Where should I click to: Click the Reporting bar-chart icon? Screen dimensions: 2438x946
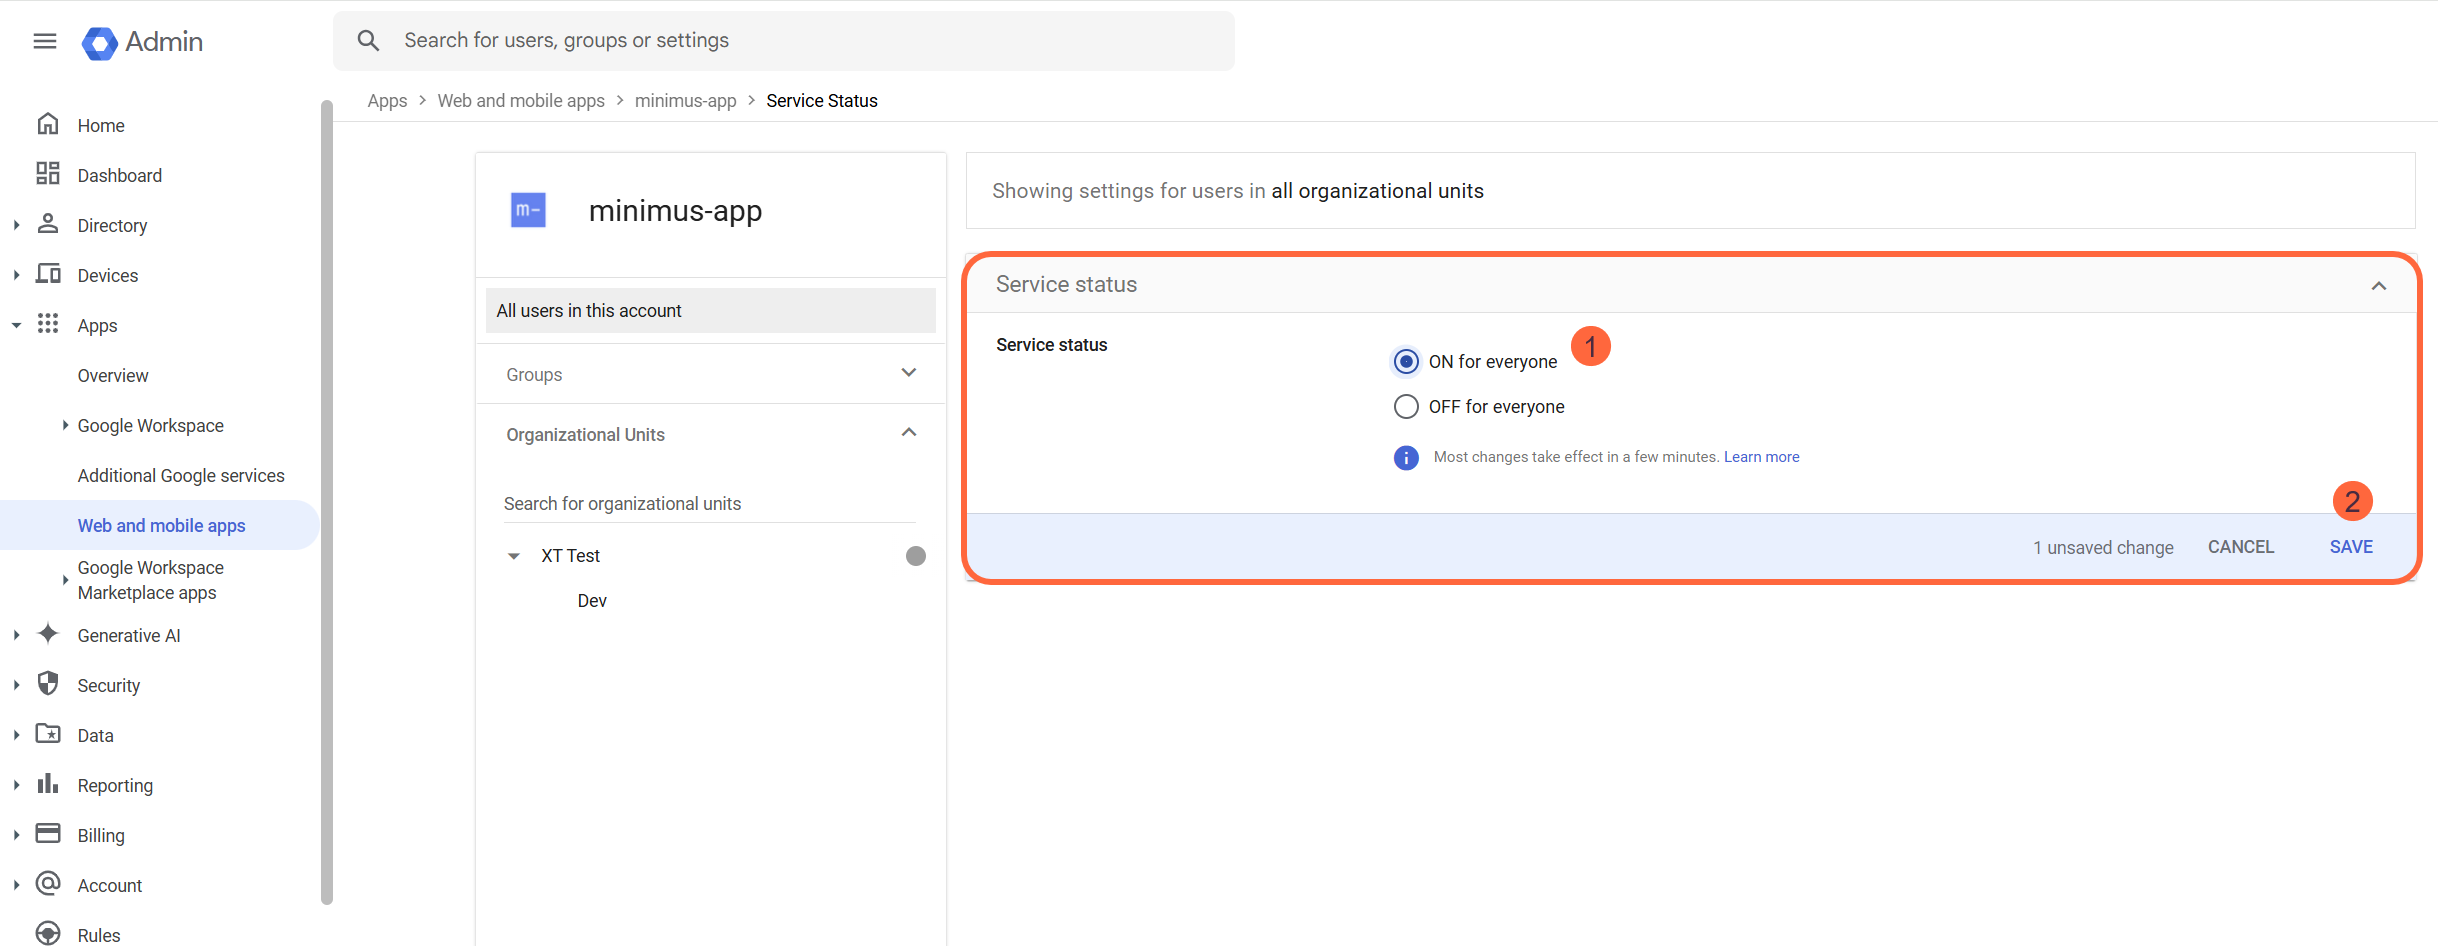pos(48,784)
